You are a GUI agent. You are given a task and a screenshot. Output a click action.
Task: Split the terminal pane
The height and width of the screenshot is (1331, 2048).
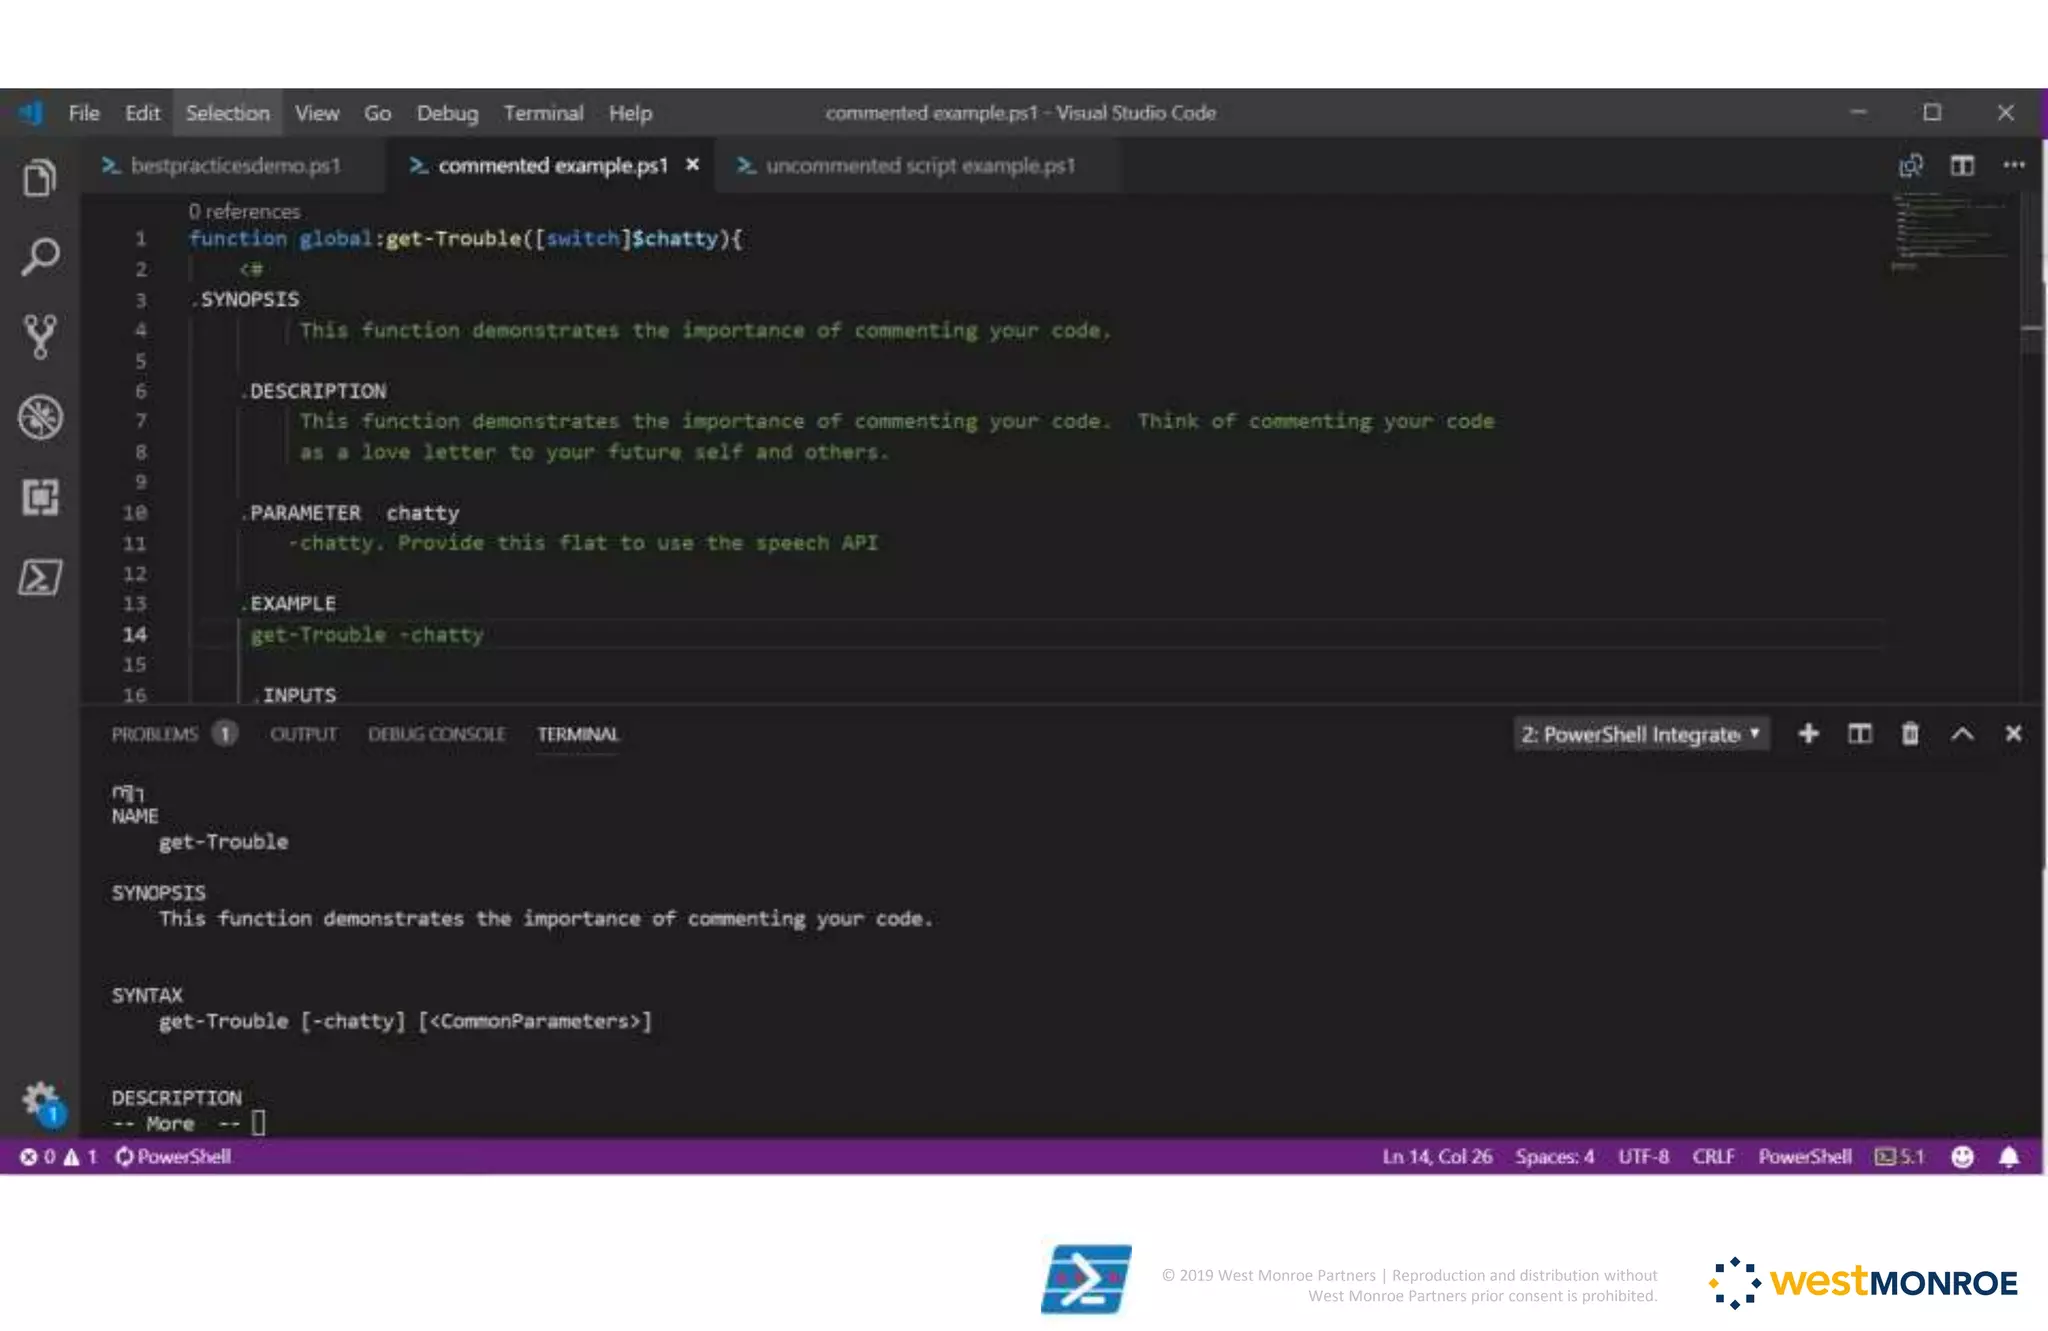pos(1860,734)
